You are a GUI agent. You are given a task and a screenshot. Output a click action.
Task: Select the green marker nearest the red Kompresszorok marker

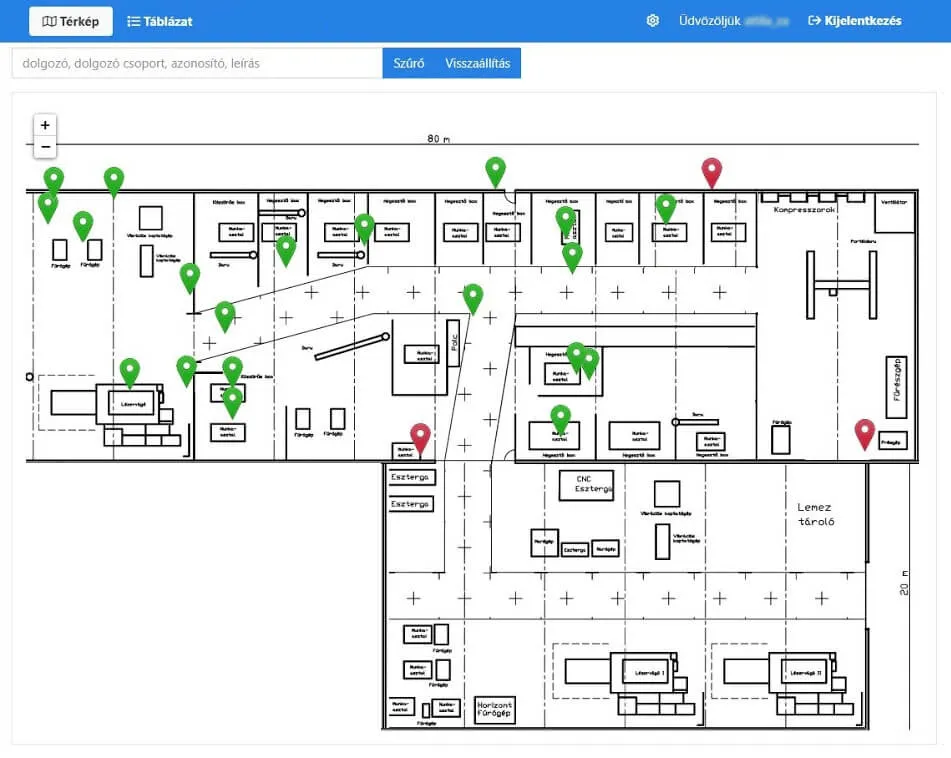(666, 208)
